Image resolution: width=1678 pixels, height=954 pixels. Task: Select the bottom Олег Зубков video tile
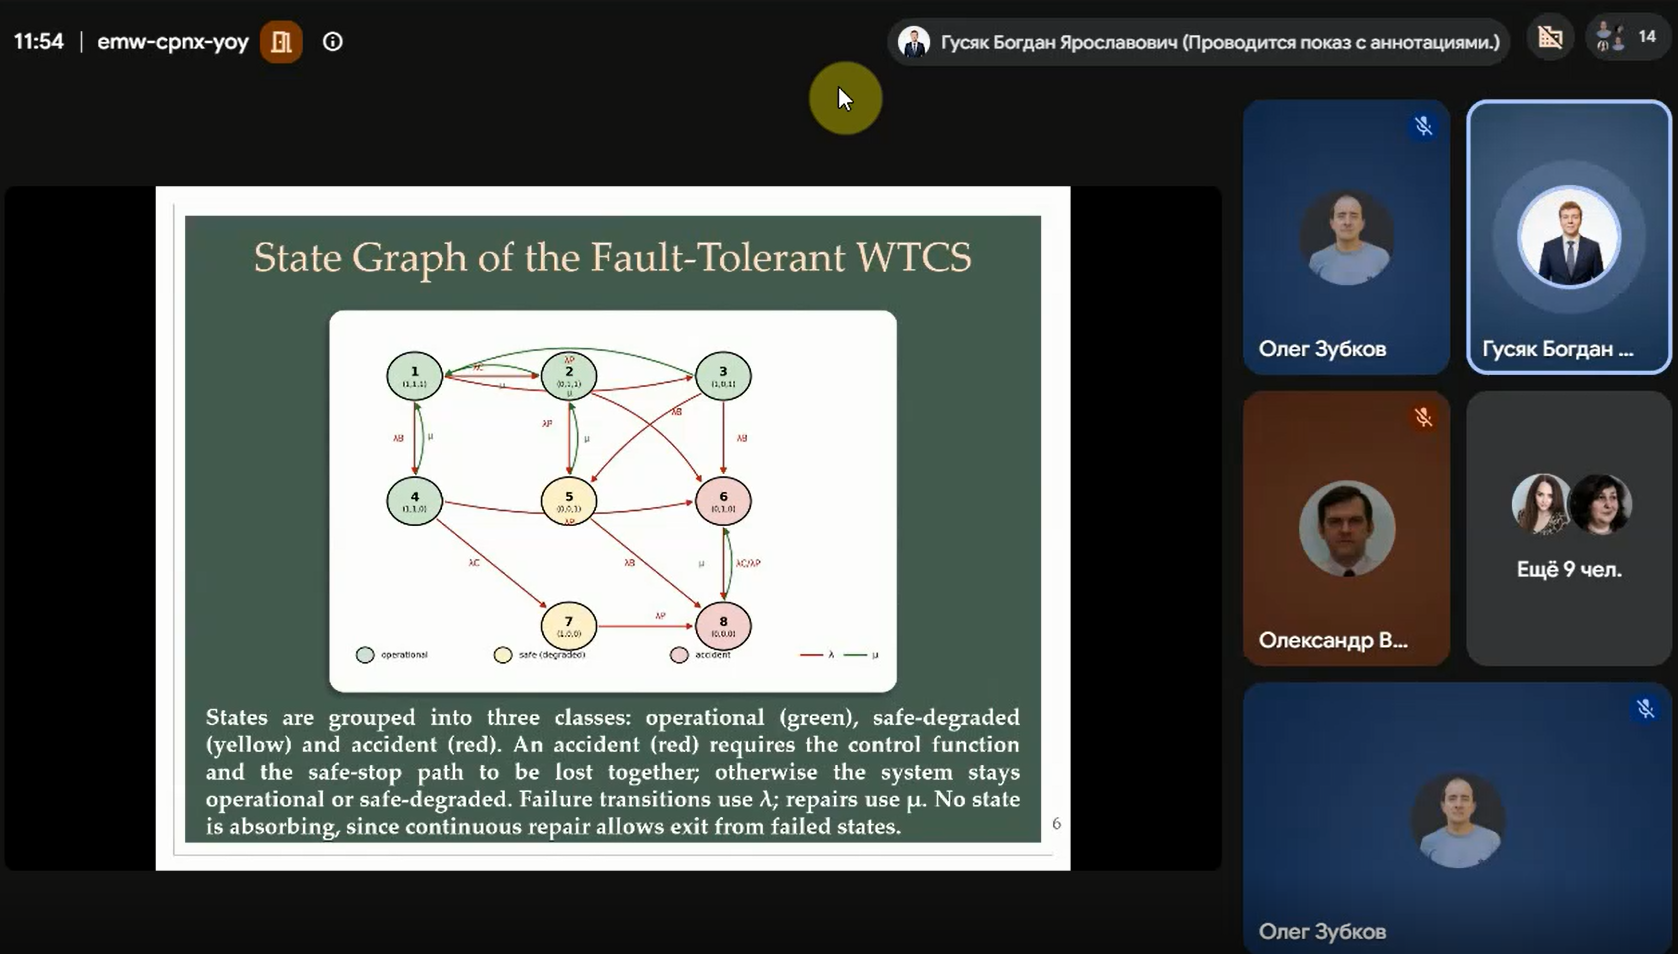[x=1457, y=818]
